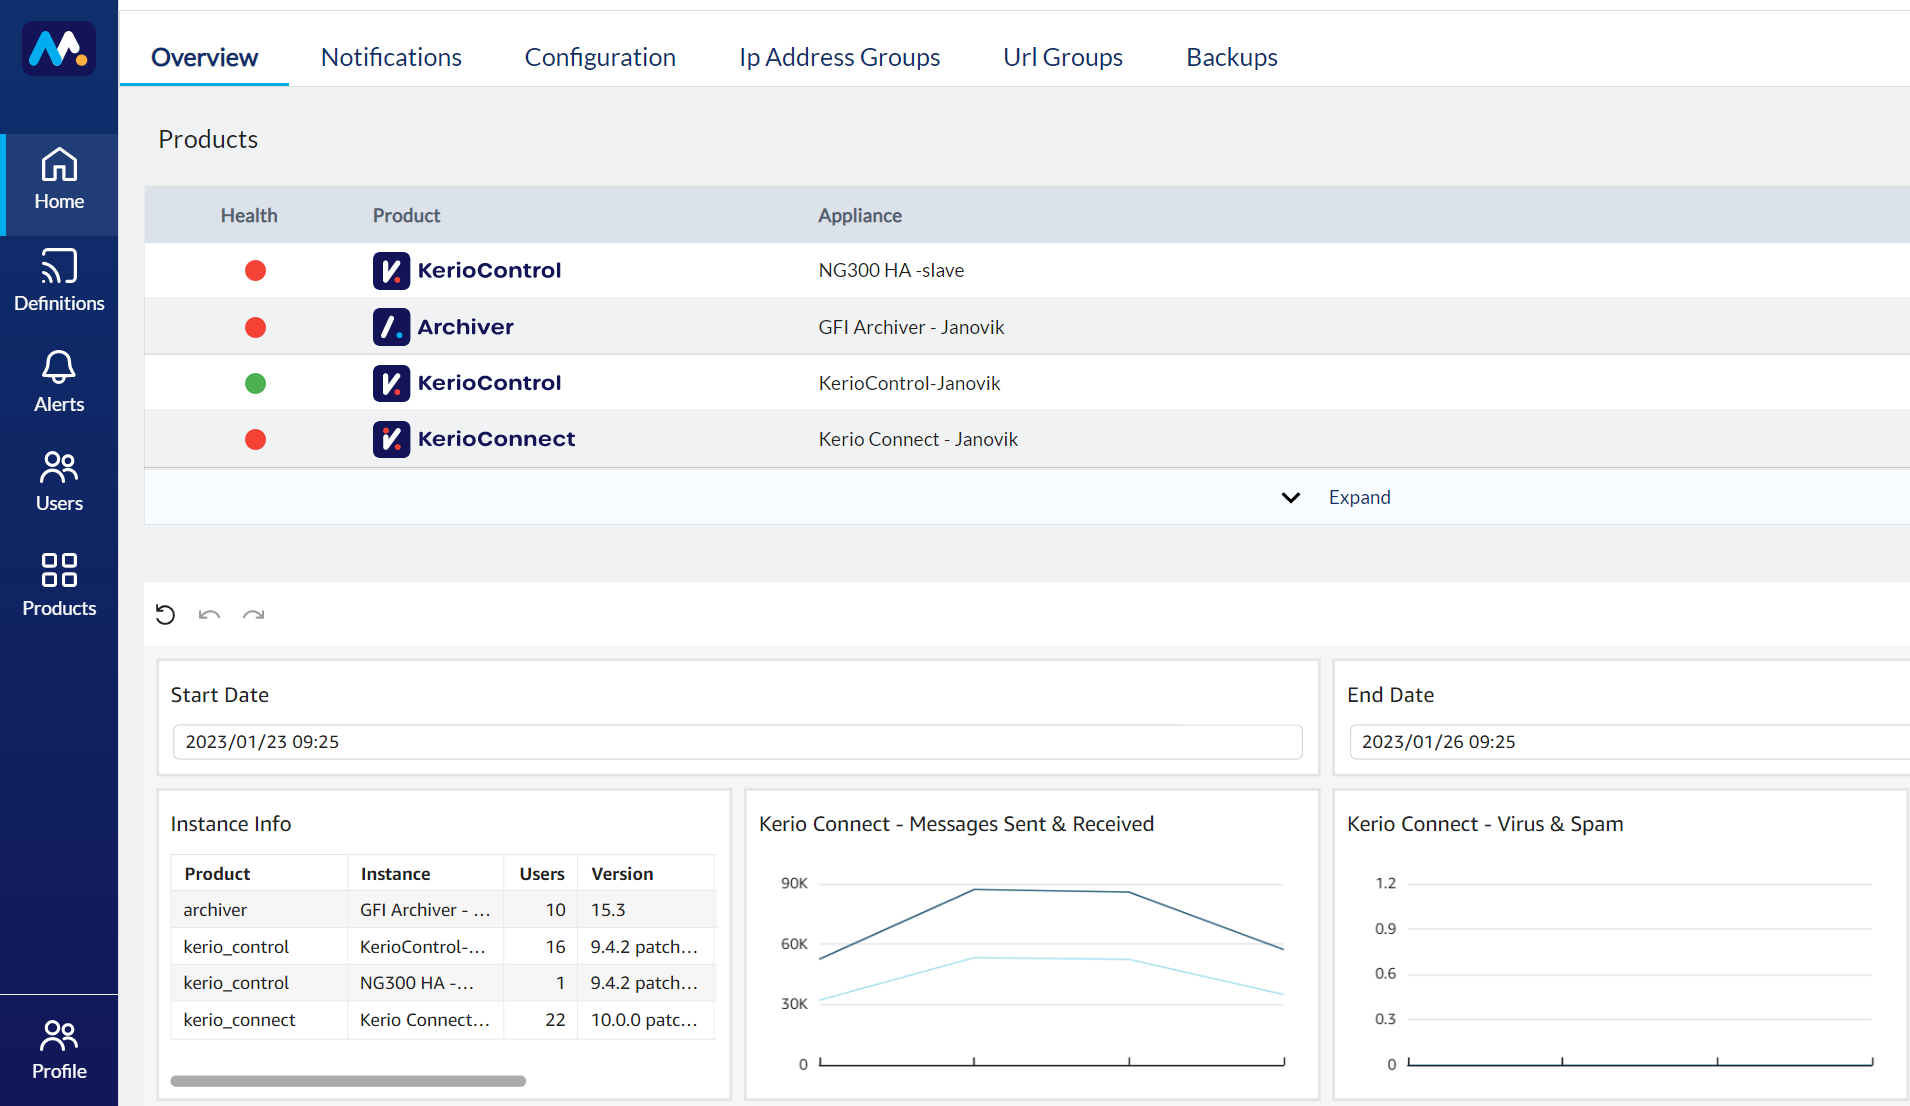Viewport: 1910px width, 1106px height.
Task: Click red health dot for Kerio Connect - Janovik
Action: (255, 439)
